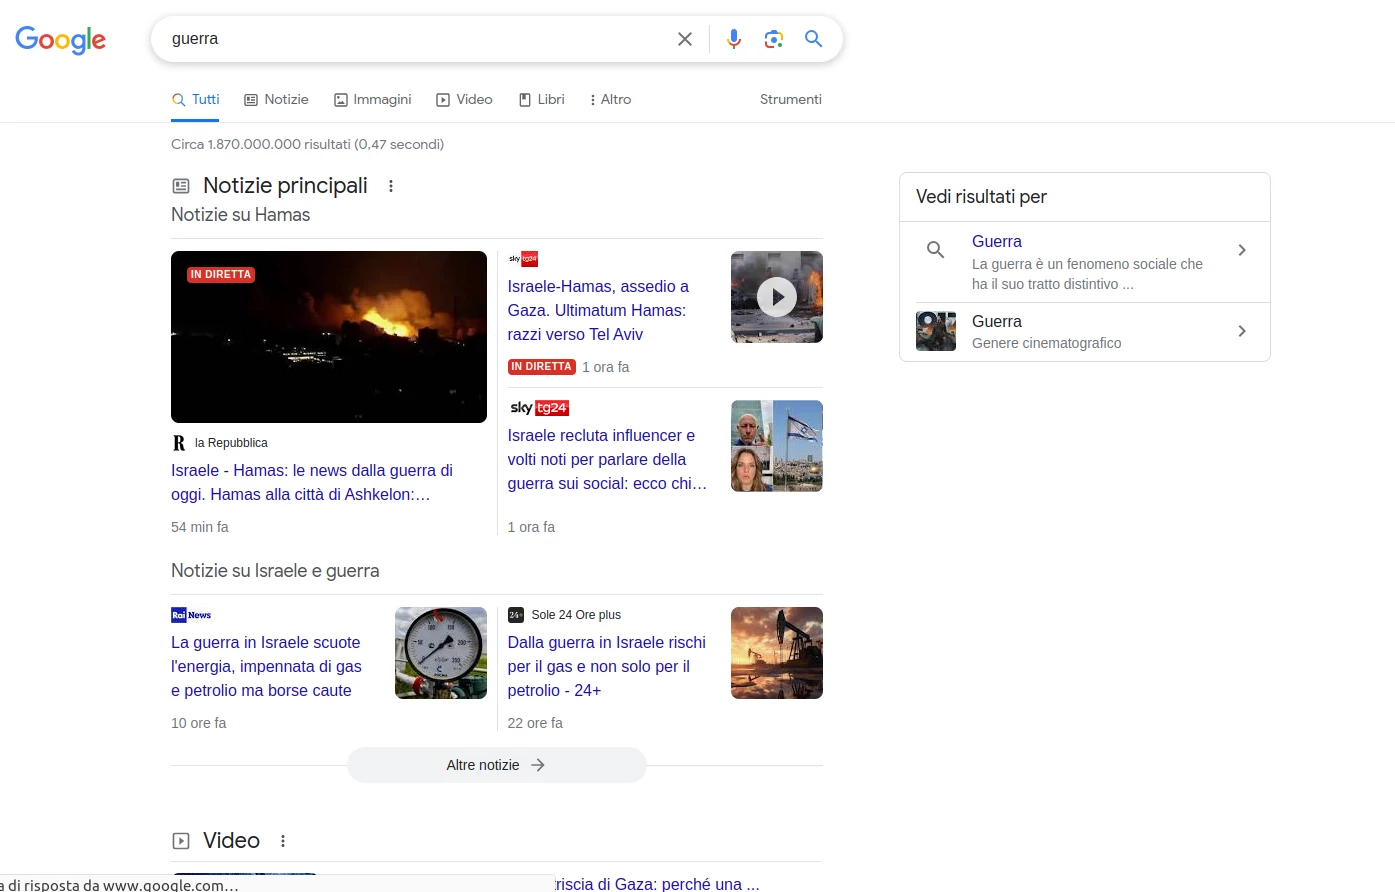Open the Immagini tab
Screen dimensions: 1395x892
372,99
